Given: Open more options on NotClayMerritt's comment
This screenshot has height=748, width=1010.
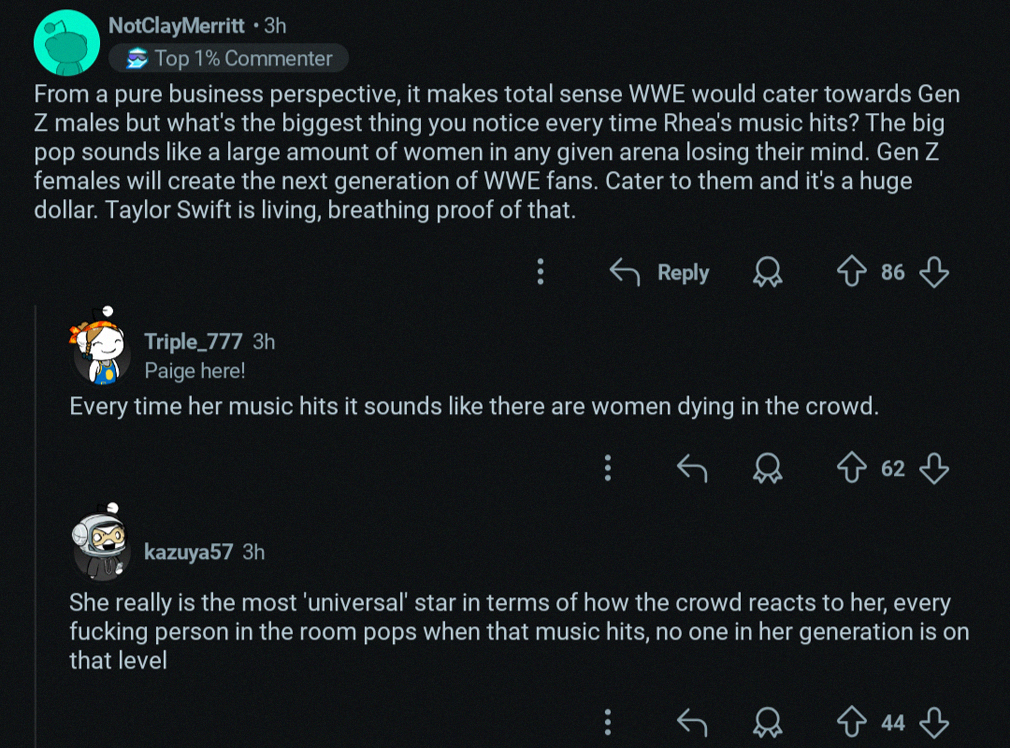Looking at the screenshot, I should click(541, 272).
